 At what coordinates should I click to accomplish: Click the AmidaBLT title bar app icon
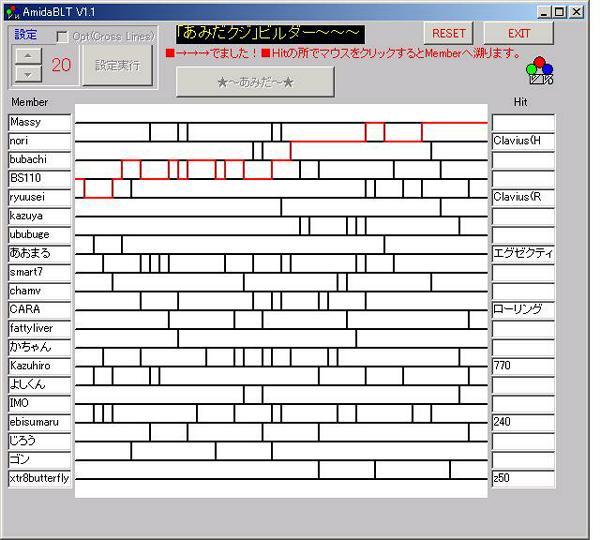pos(11,11)
